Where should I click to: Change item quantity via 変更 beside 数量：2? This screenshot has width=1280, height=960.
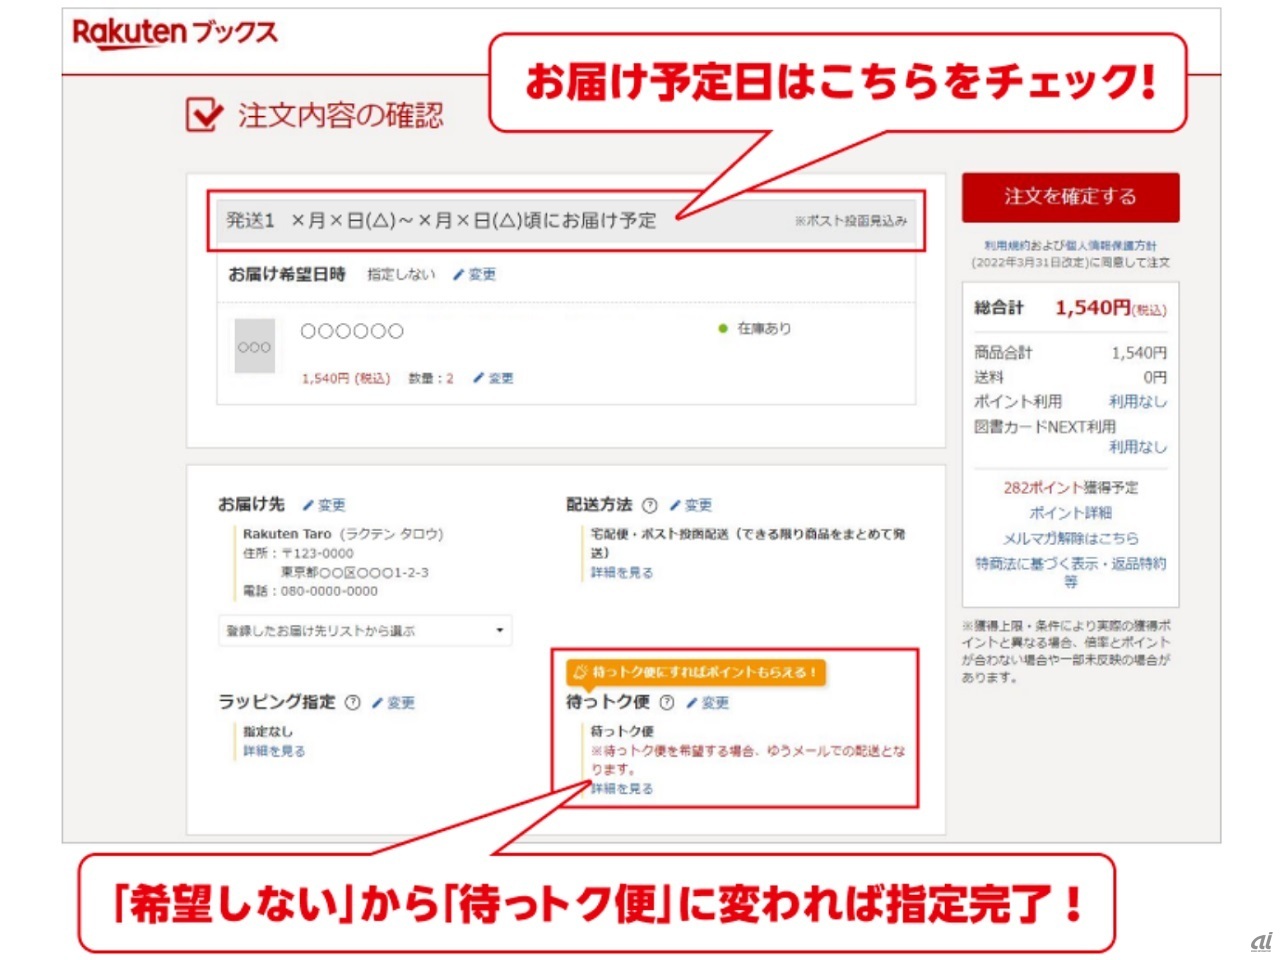coord(501,378)
